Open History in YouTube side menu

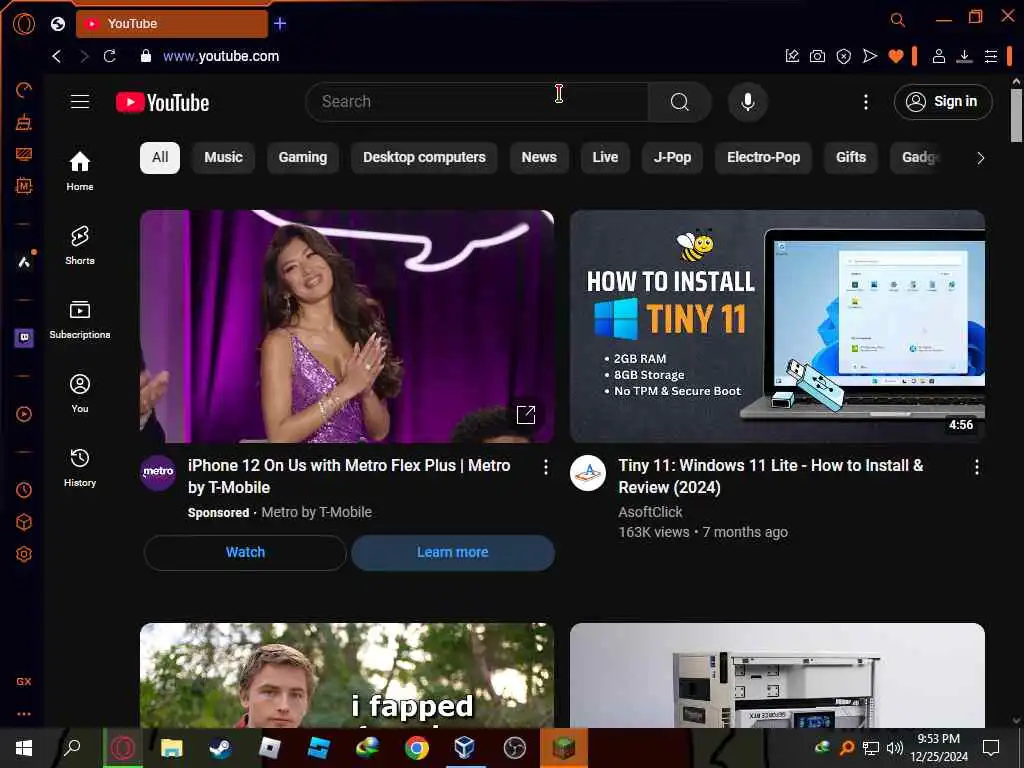pyautogui.click(x=80, y=467)
